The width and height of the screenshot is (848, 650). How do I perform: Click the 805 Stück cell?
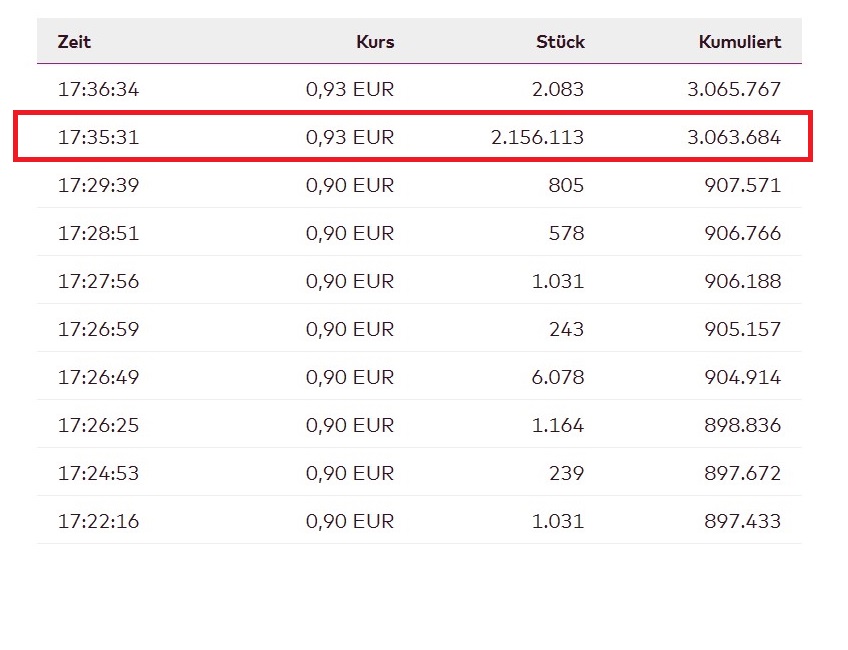tap(566, 185)
